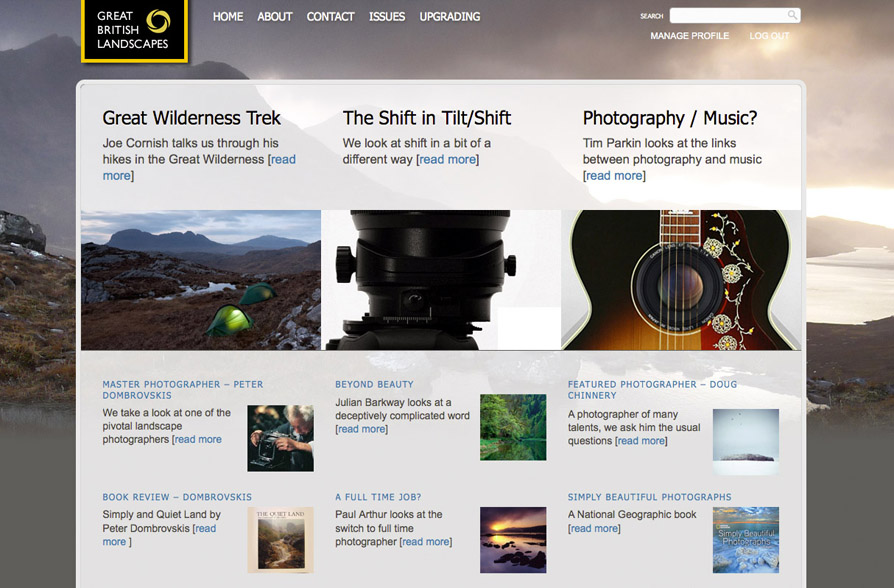
Task: Go to the ABOUT page
Action: tap(275, 17)
